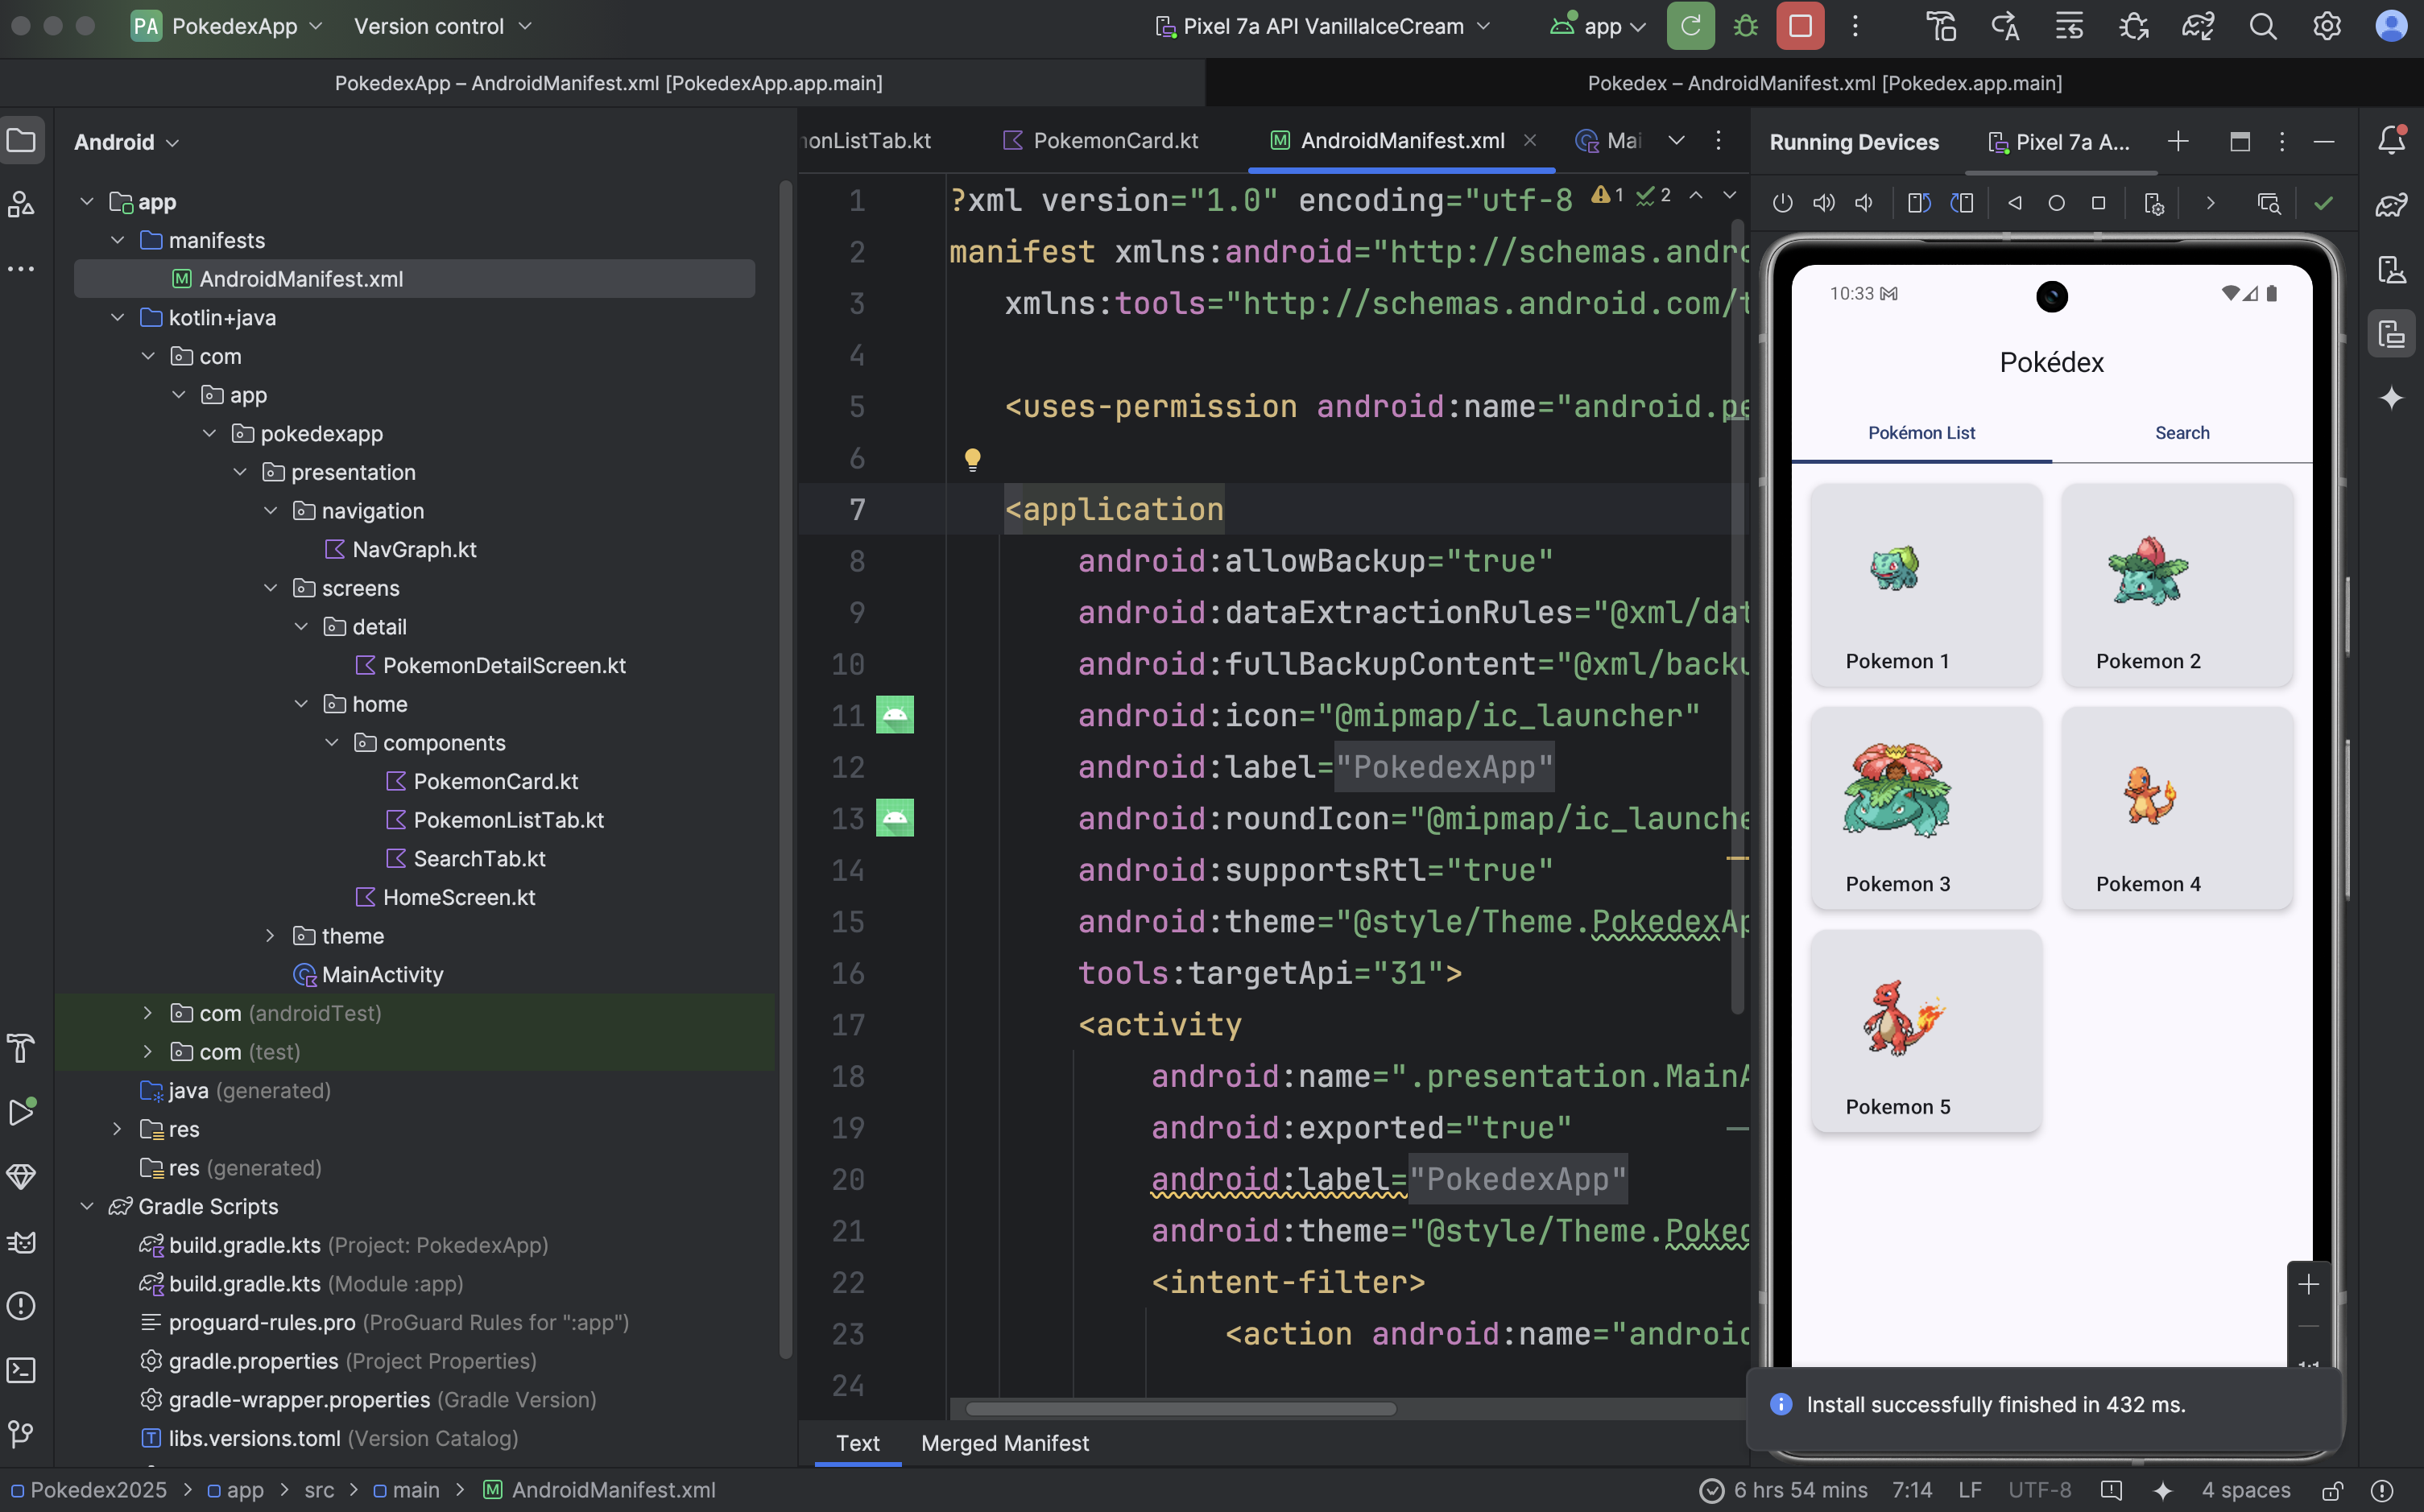The height and width of the screenshot is (1512, 2424).
Task: Tap the Search tab in the emulator
Action: (2182, 433)
